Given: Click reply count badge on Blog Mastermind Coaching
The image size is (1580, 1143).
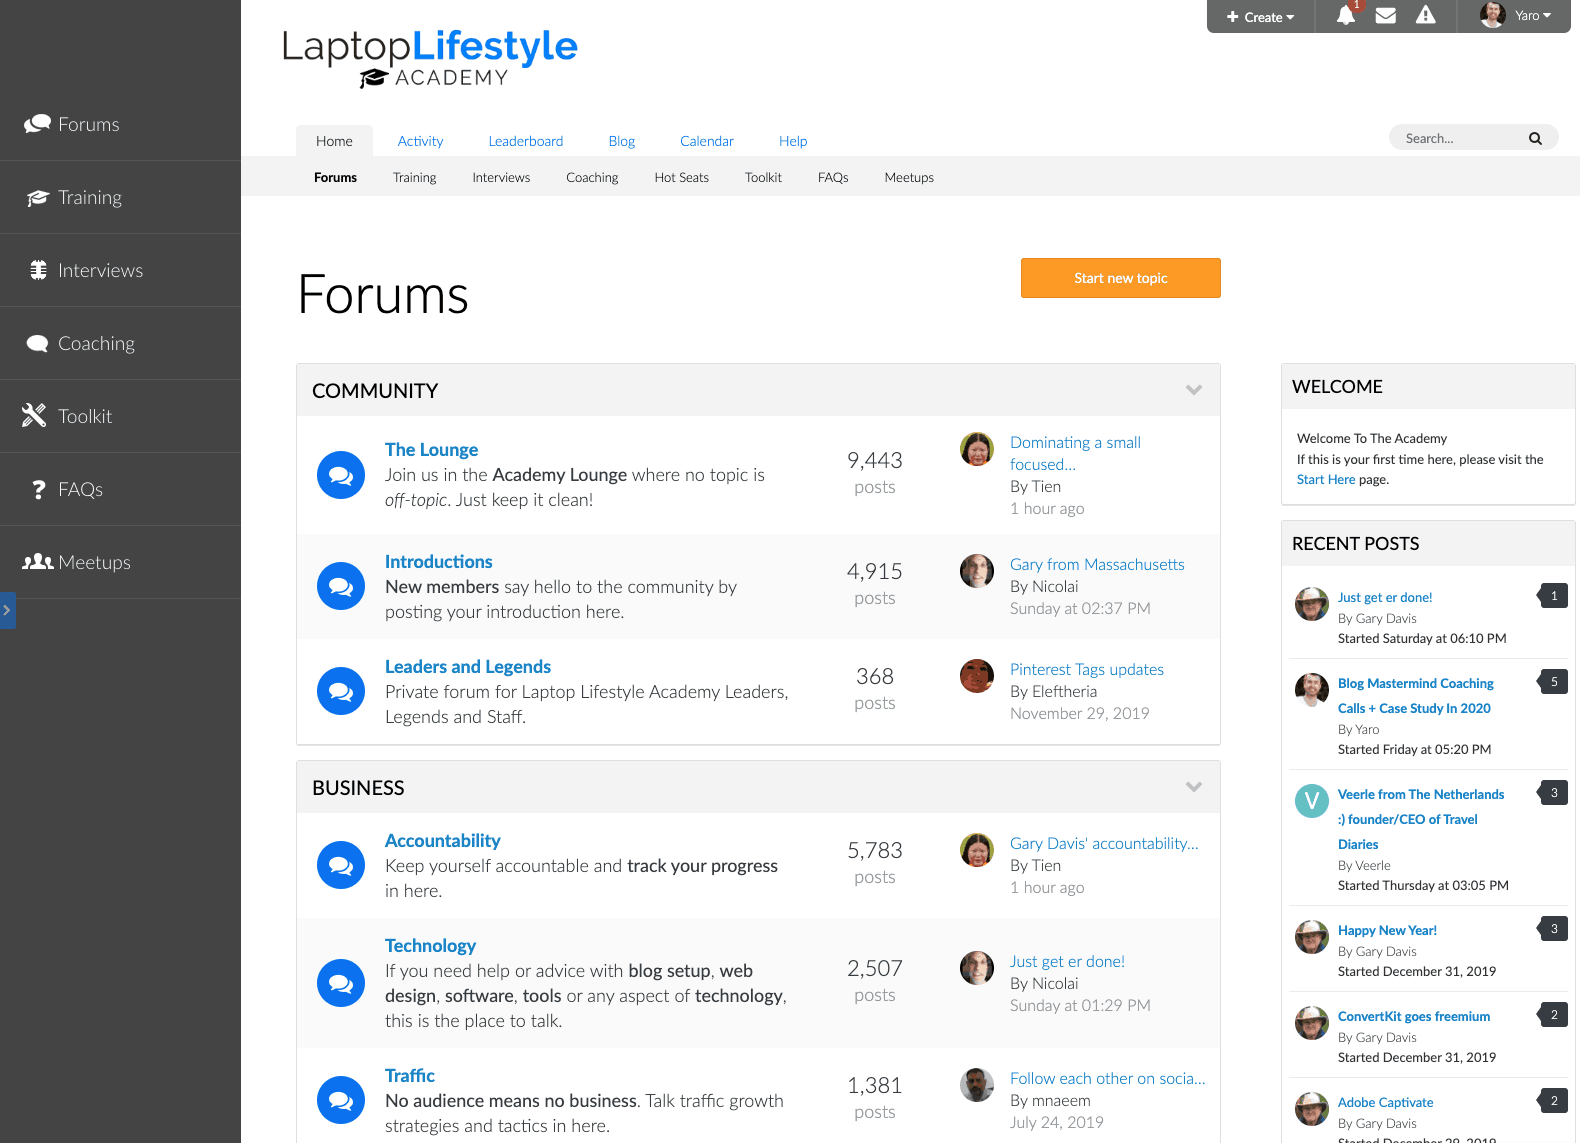Looking at the screenshot, I should [x=1553, y=682].
